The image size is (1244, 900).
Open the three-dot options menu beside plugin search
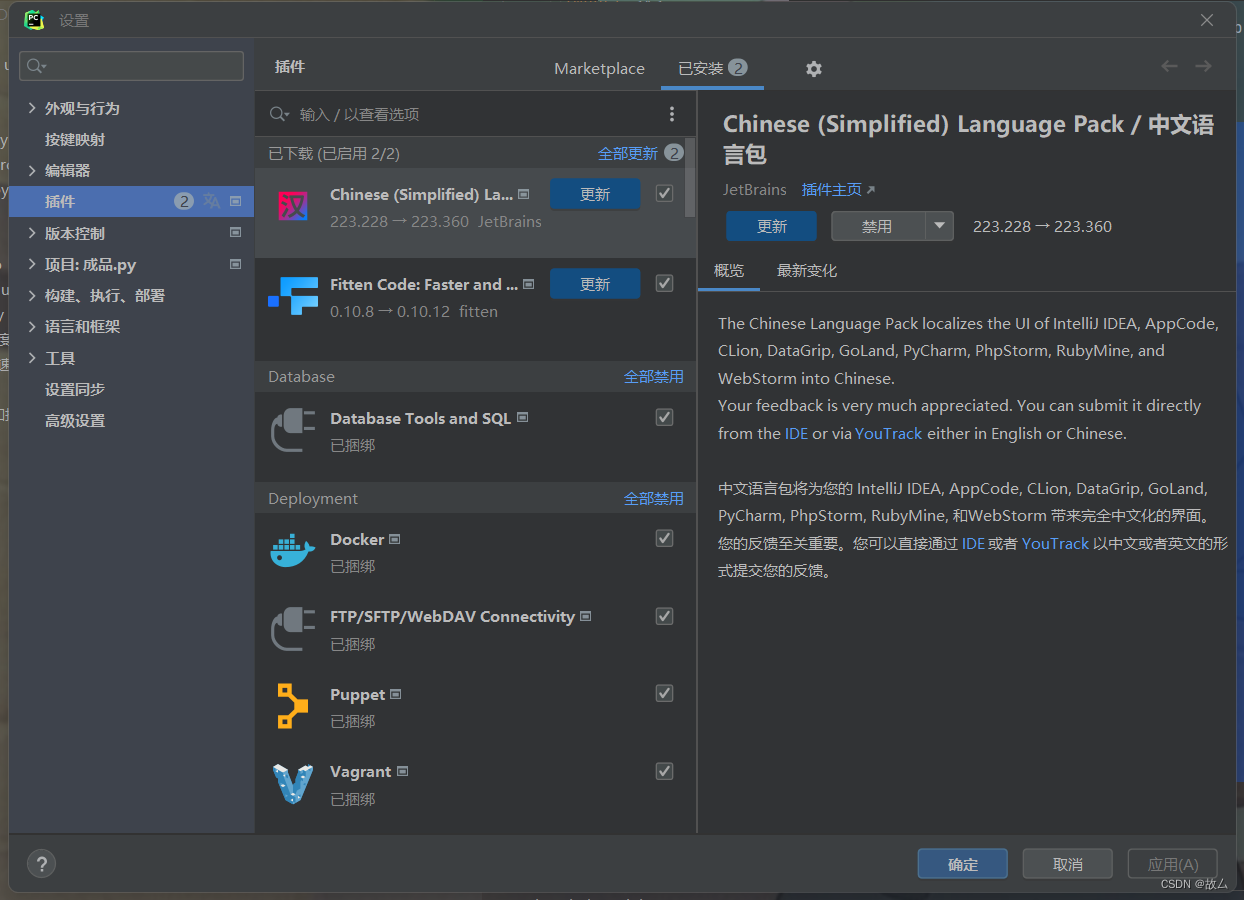(672, 114)
